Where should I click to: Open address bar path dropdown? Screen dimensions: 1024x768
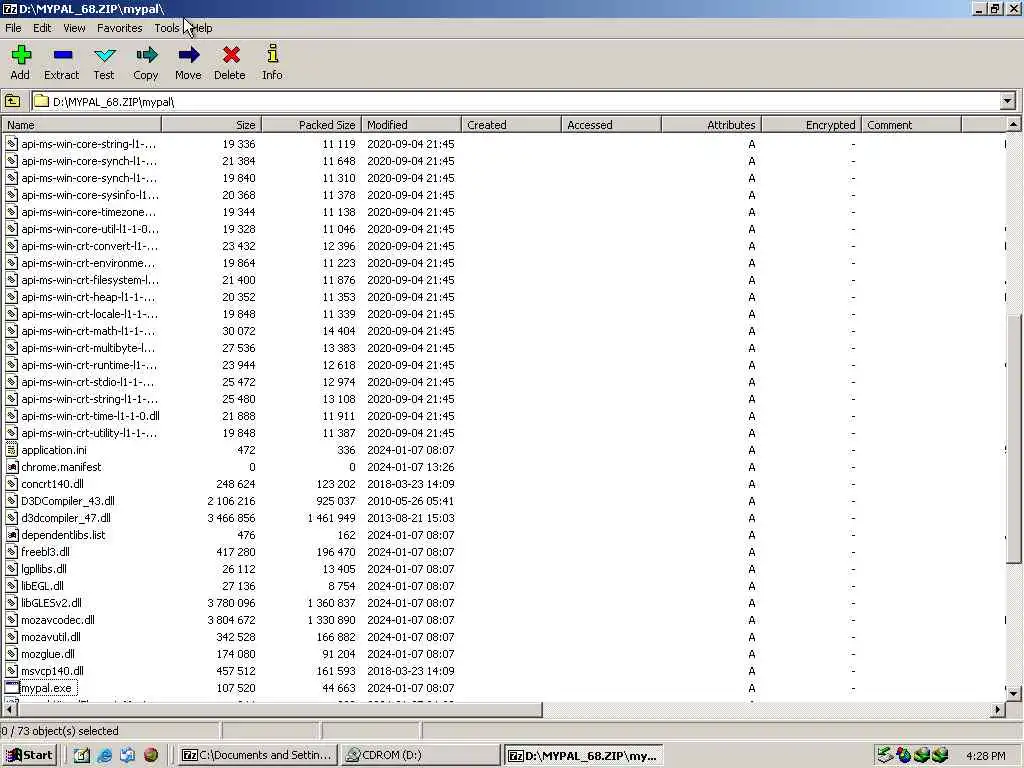click(1008, 101)
